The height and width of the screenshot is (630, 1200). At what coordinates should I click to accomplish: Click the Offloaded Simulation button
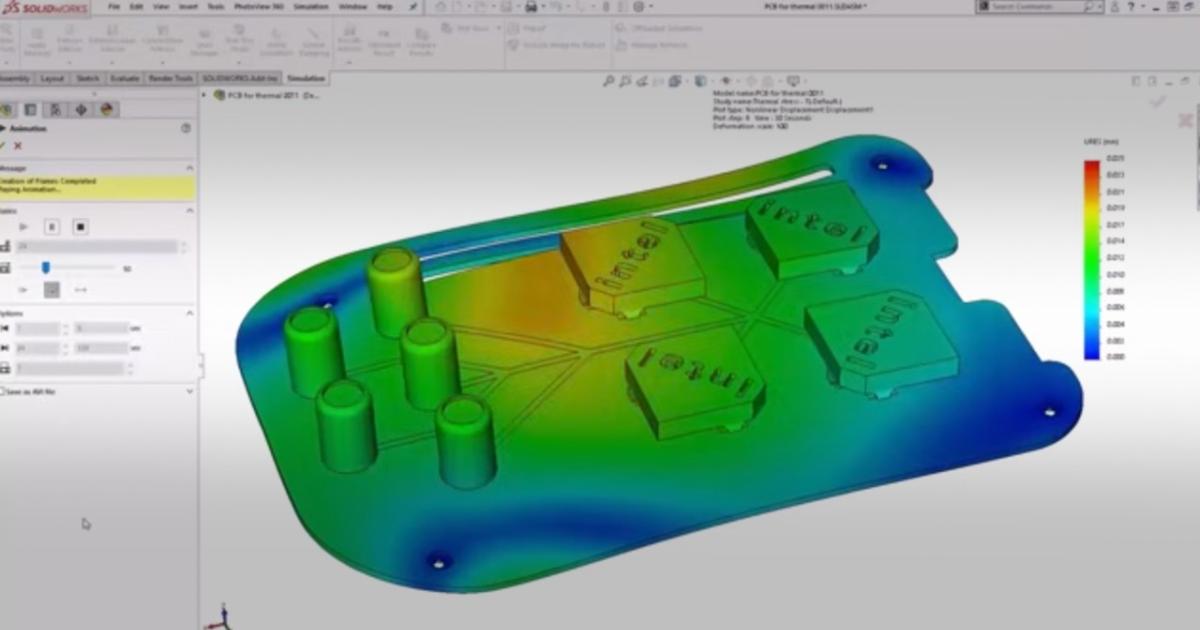pos(658,28)
